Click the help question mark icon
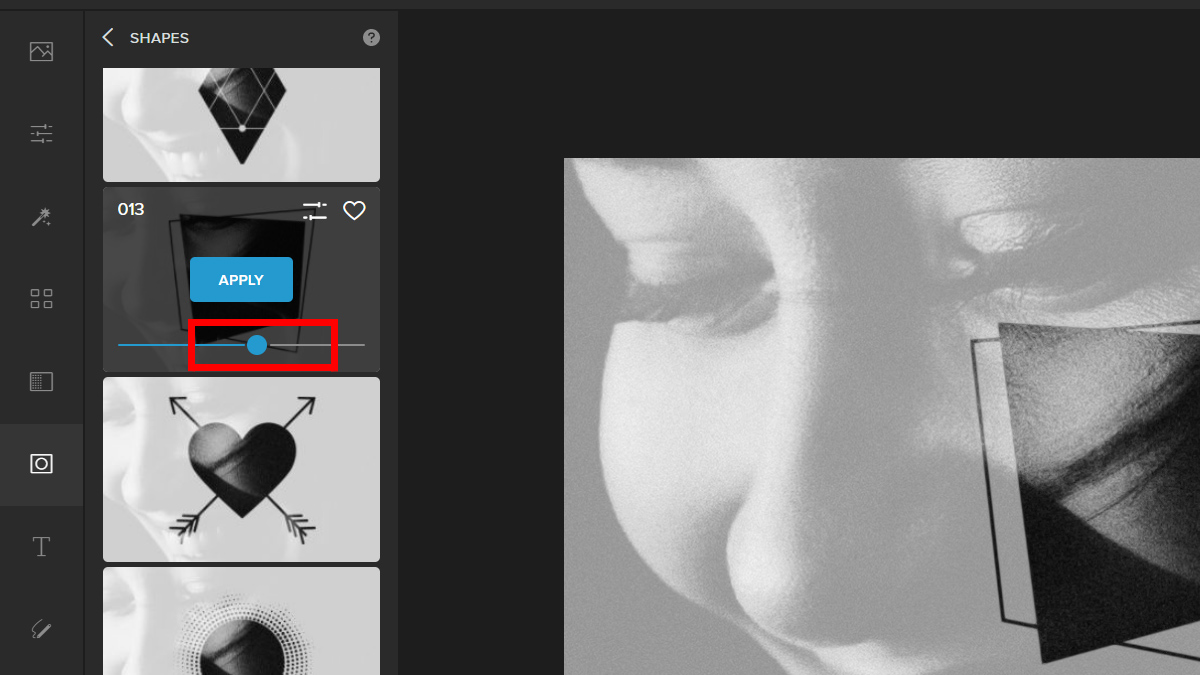Screen dimensions: 1200x675 tap(371, 38)
